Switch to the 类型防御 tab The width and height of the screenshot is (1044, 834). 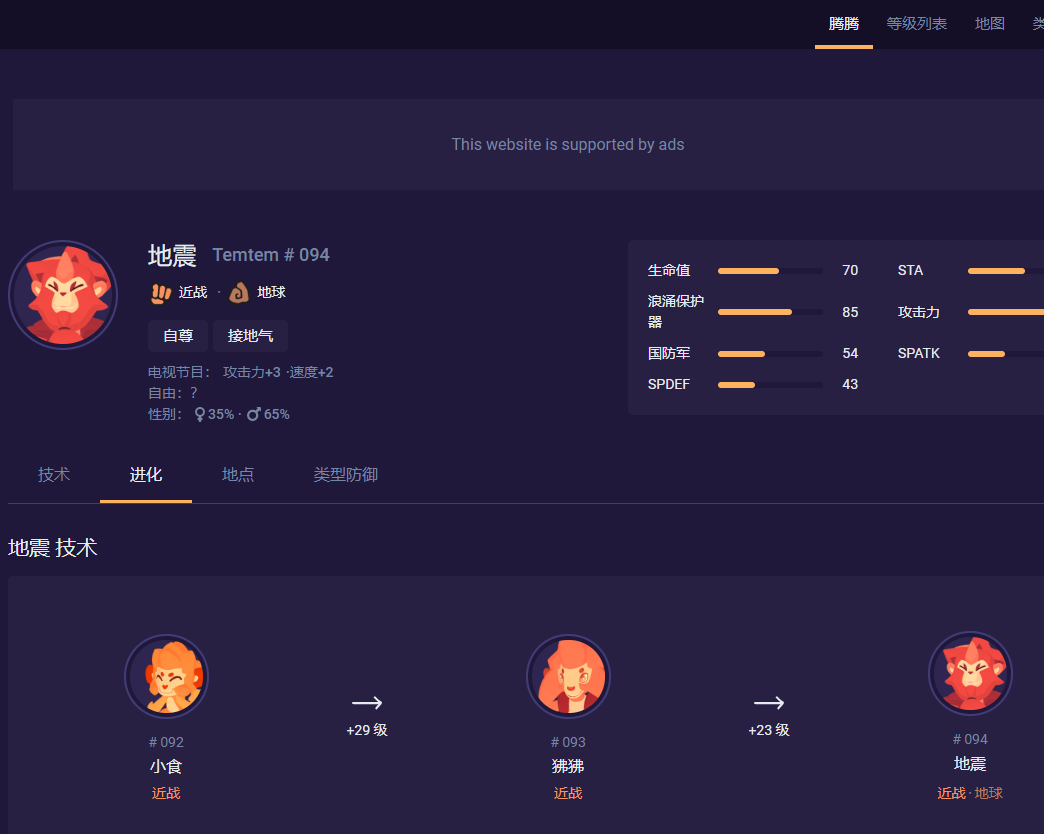click(345, 475)
